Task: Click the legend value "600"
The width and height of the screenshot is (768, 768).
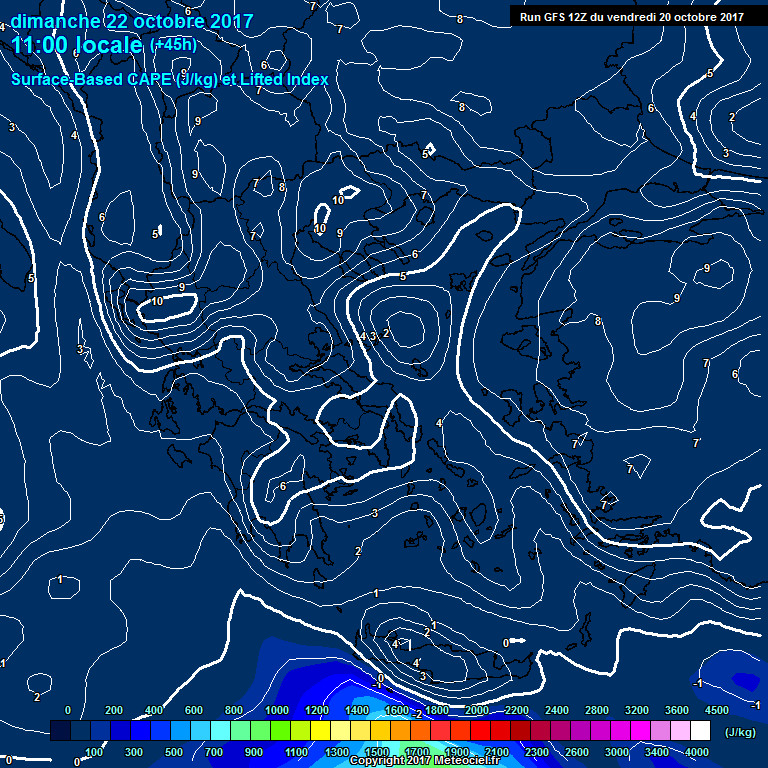Action: [x=193, y=710]
